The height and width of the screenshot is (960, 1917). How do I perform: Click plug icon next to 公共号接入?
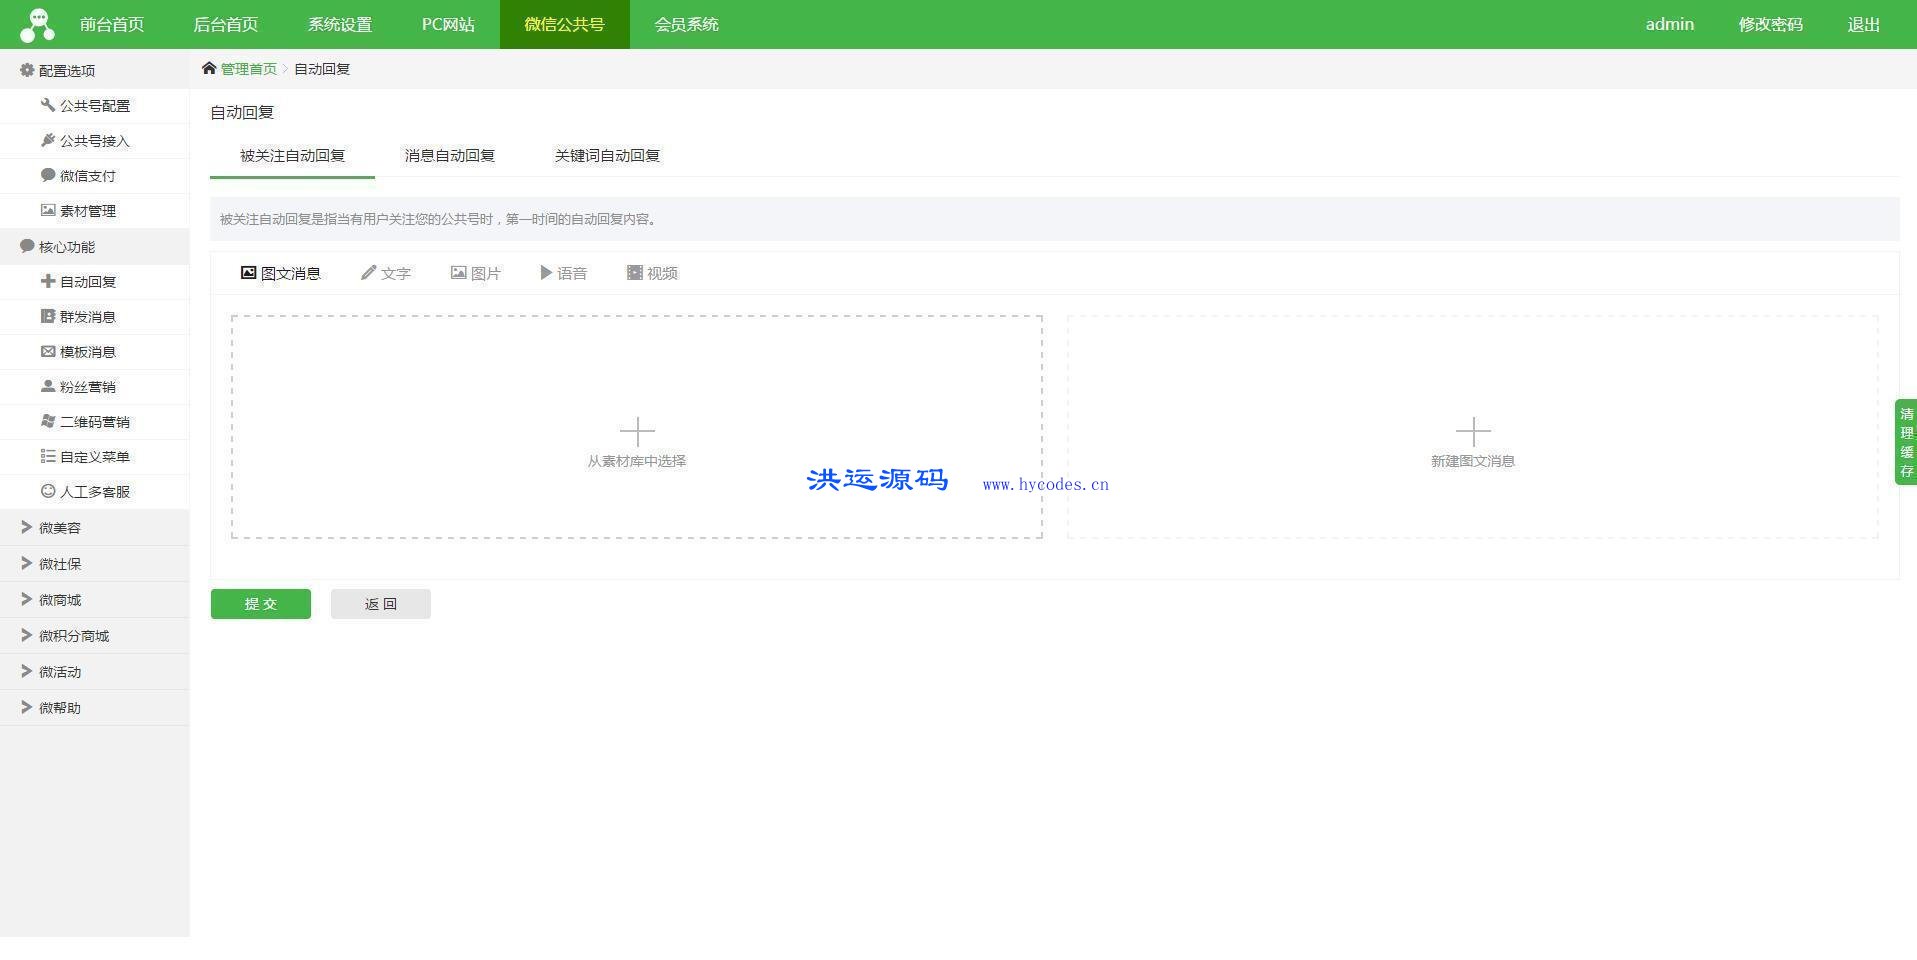click(x=47, y=140)
